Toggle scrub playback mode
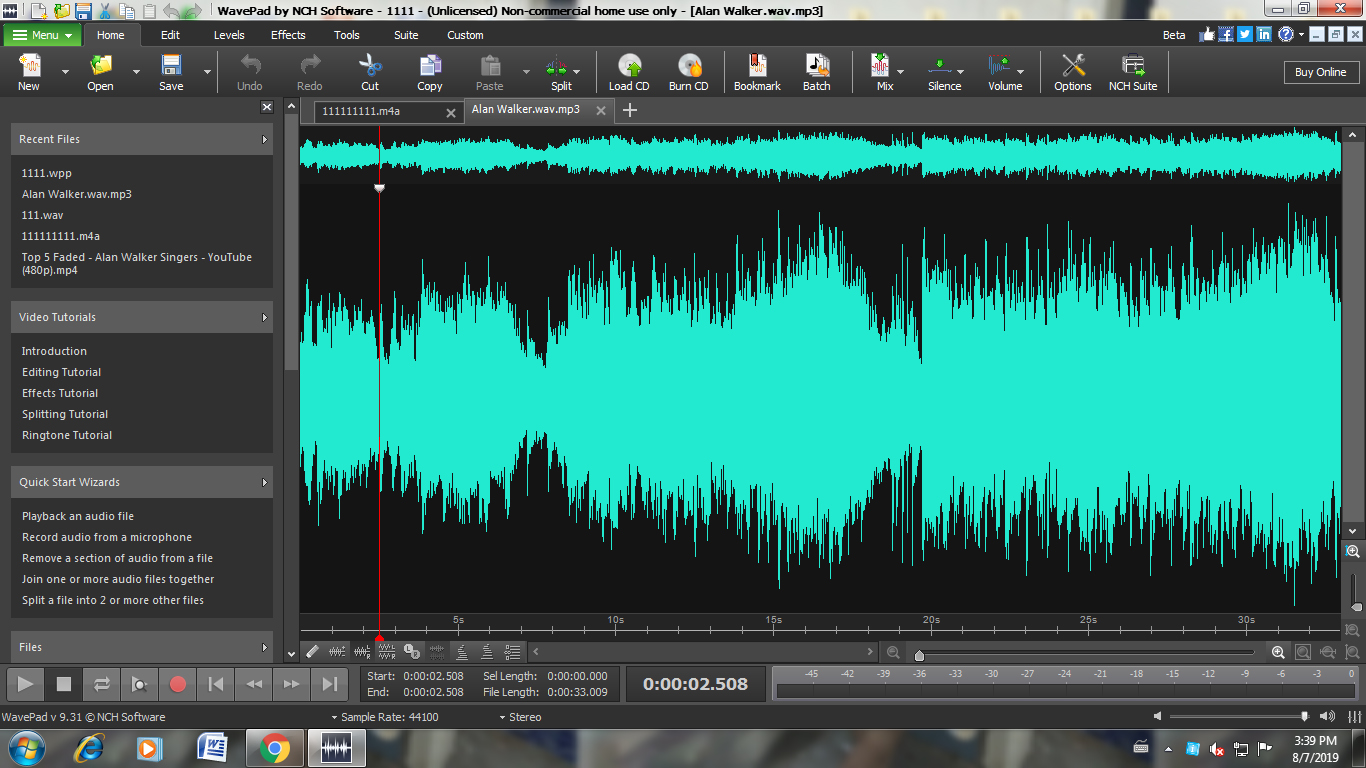 click(x=140, y=684)
